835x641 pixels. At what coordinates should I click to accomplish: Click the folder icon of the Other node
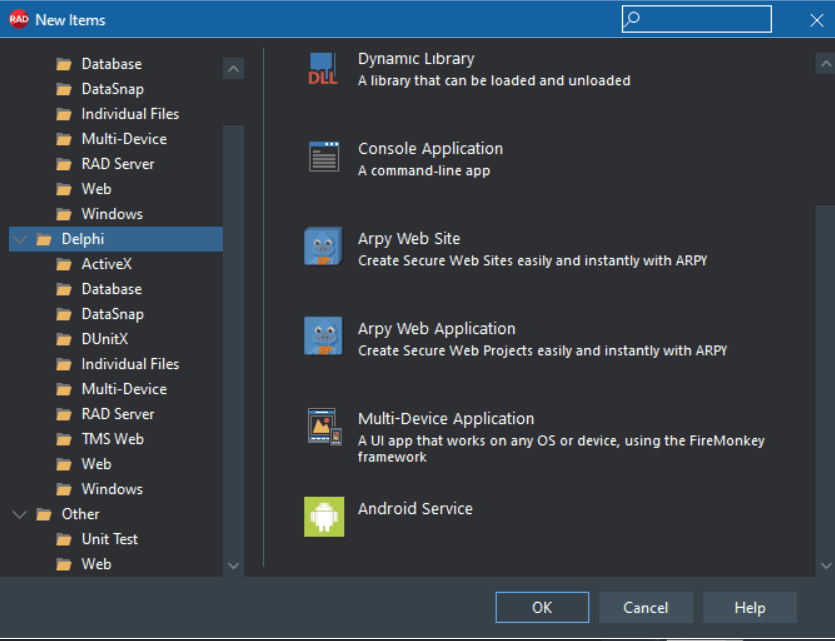click(44, 515)
